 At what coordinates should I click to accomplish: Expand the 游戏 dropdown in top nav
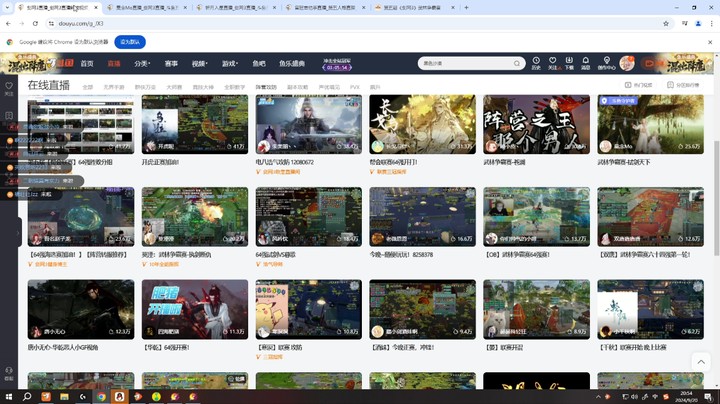point(230,63)
